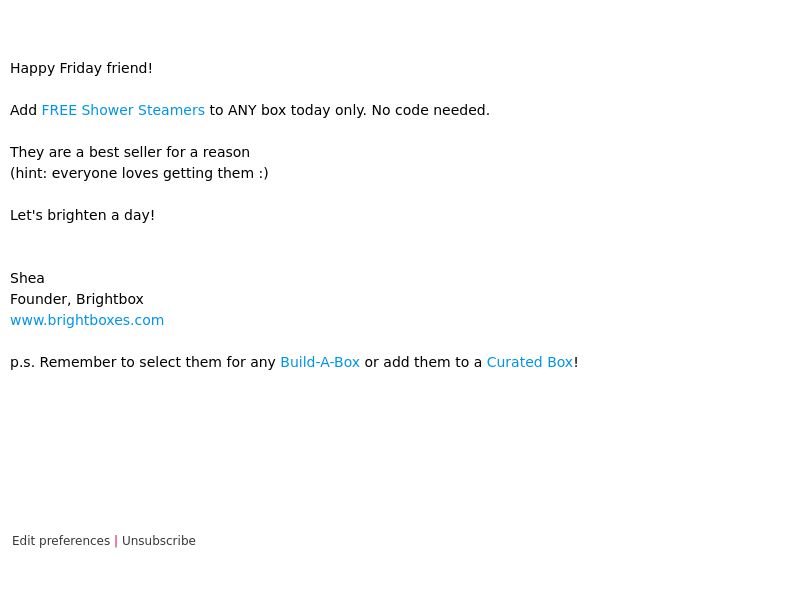This screenshot has height=600, width=800.
Task: Click the Unsubscribe footer link
Action: 159,541
